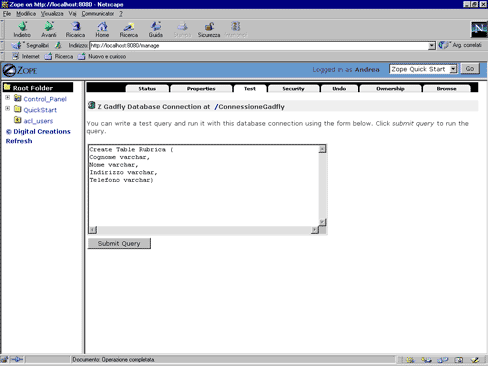Click the Submit Query button
488x366 pixels.
pos(119,243)
